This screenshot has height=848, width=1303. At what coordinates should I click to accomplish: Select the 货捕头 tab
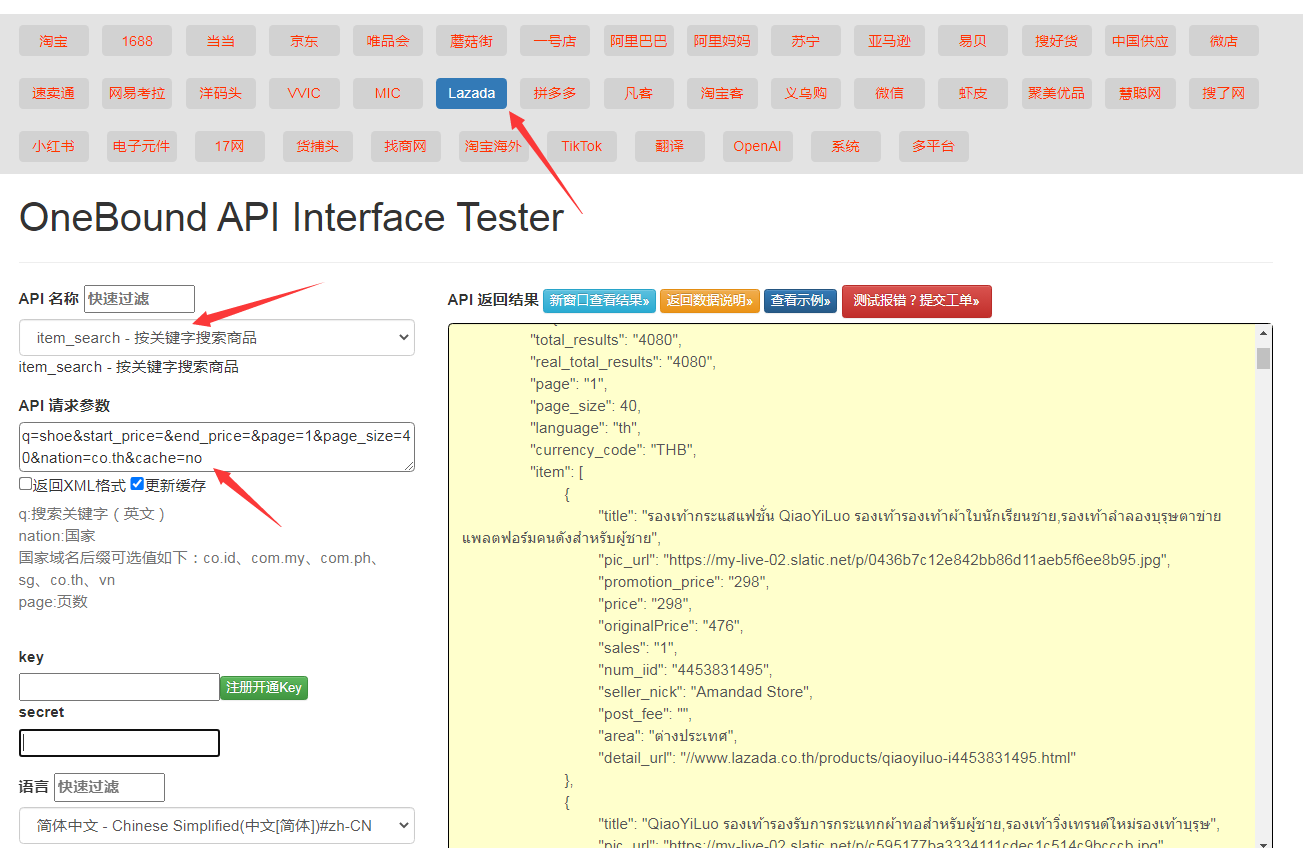tap(318, 146)
